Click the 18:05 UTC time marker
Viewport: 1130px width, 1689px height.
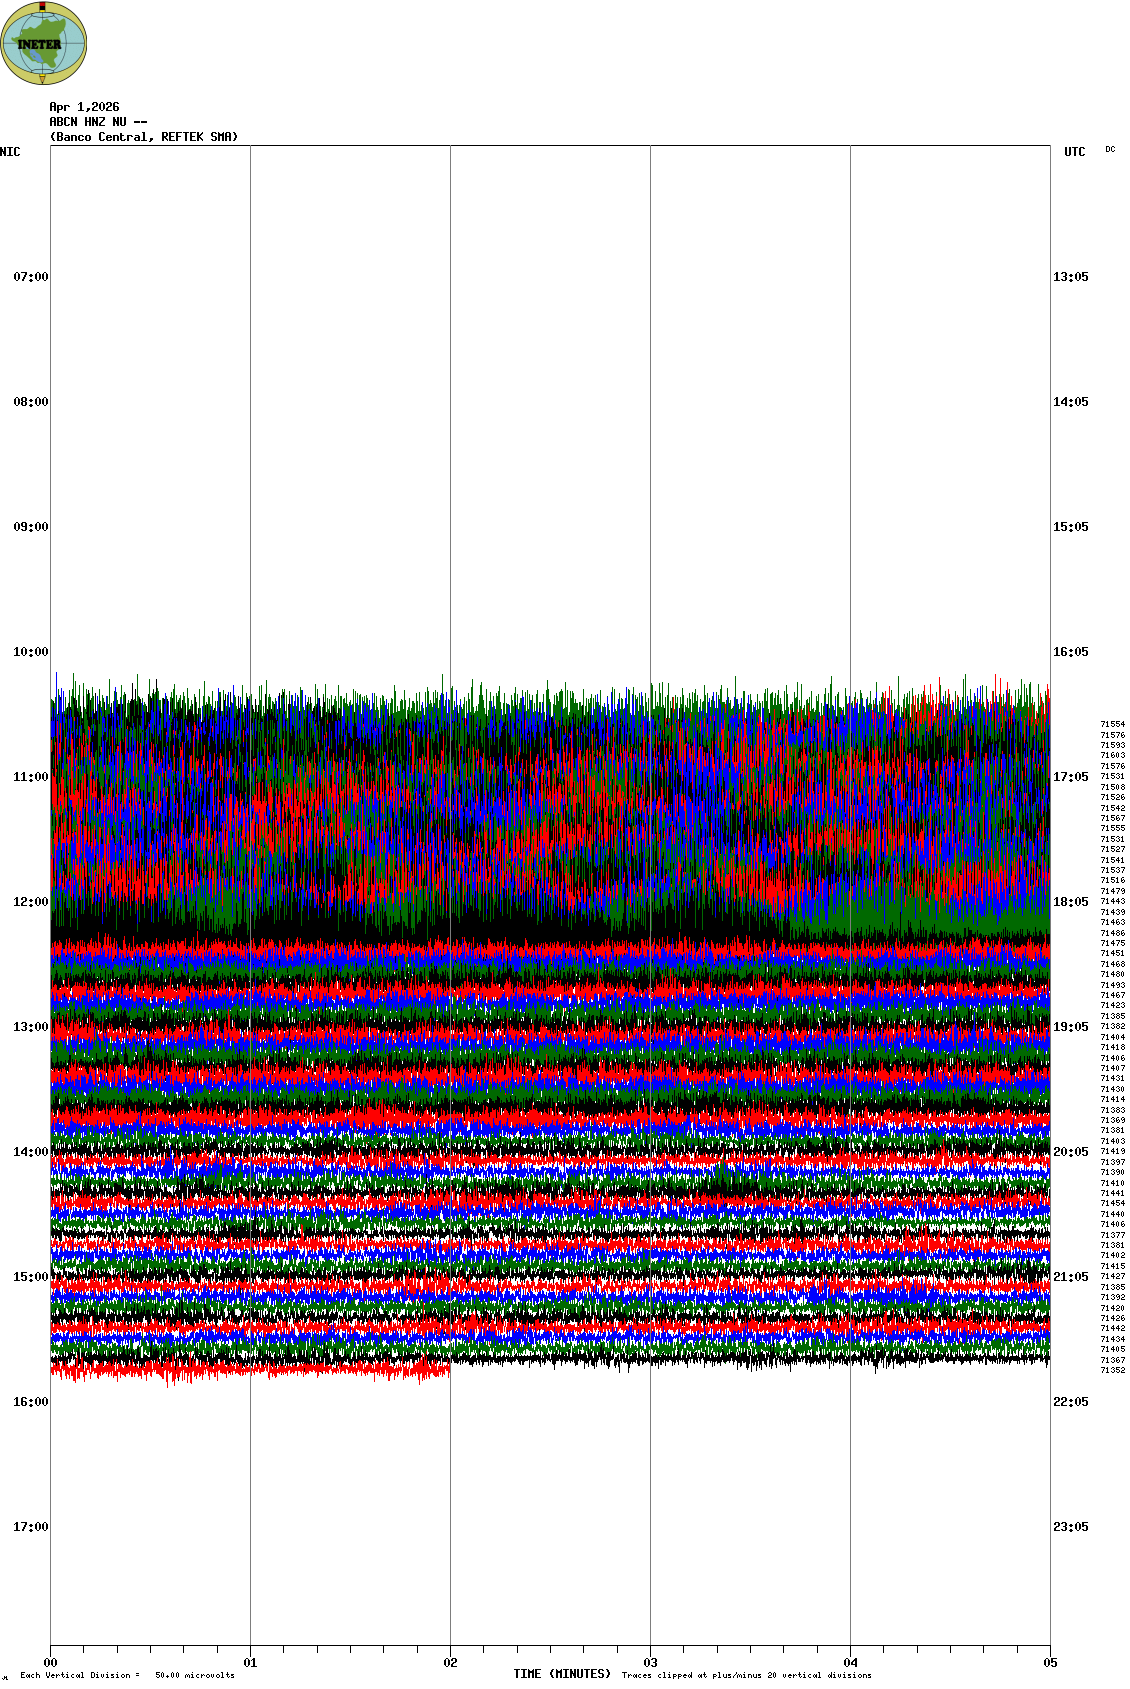[x=1070, y=902]
